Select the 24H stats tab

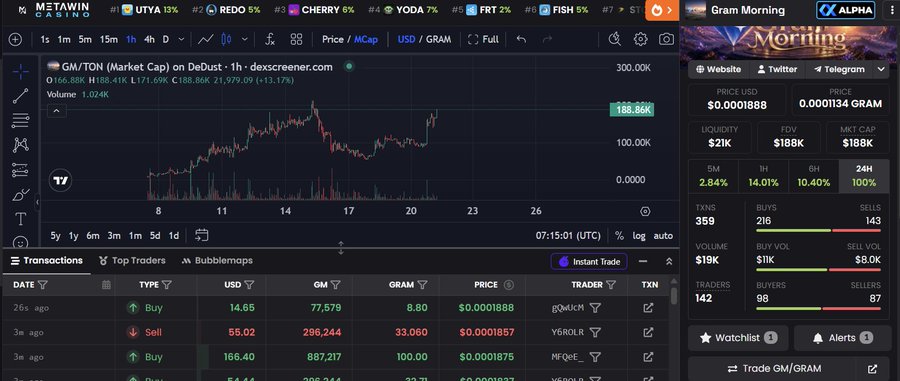point(864,176)
